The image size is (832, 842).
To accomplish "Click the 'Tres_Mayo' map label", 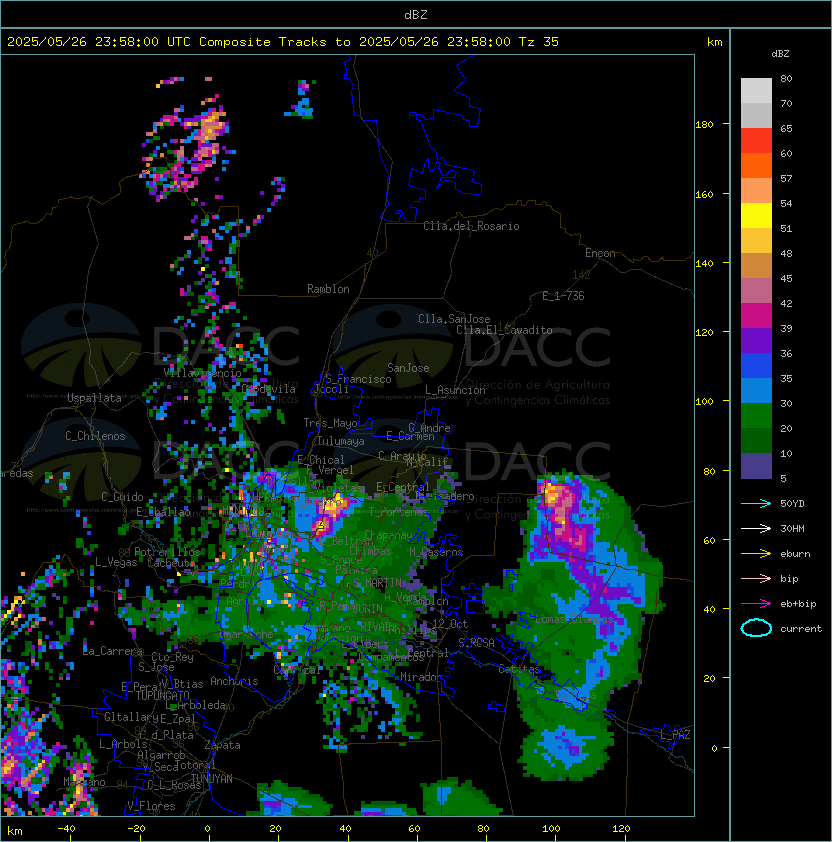I will [330, 423].
